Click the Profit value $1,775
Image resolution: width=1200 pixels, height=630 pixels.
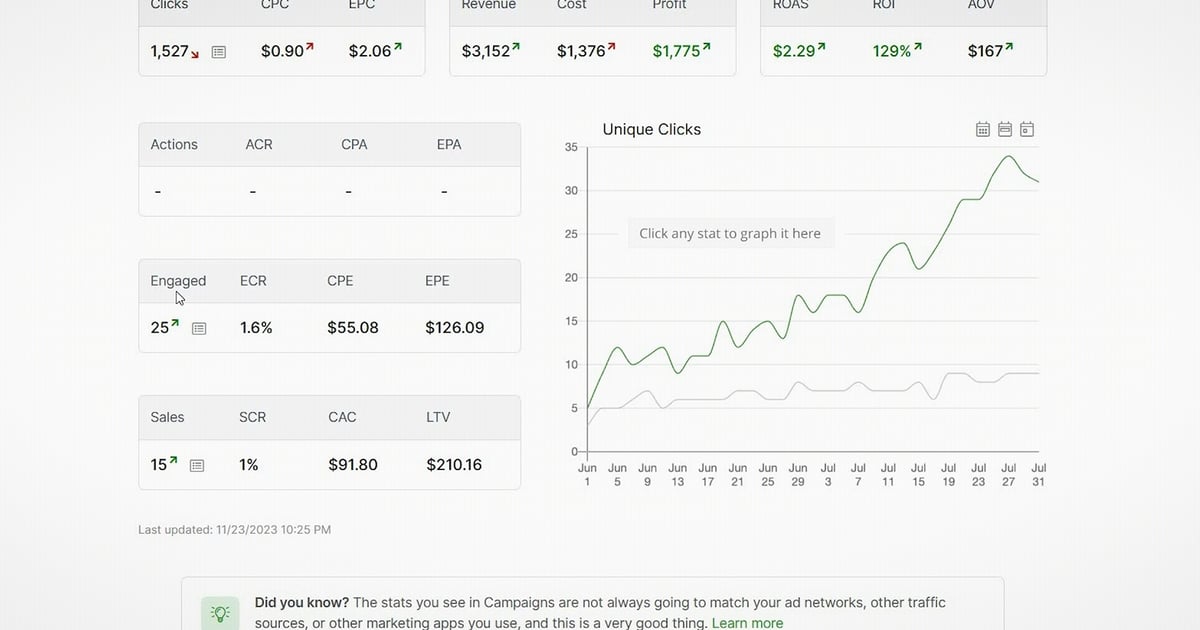(x=679, y=50)
